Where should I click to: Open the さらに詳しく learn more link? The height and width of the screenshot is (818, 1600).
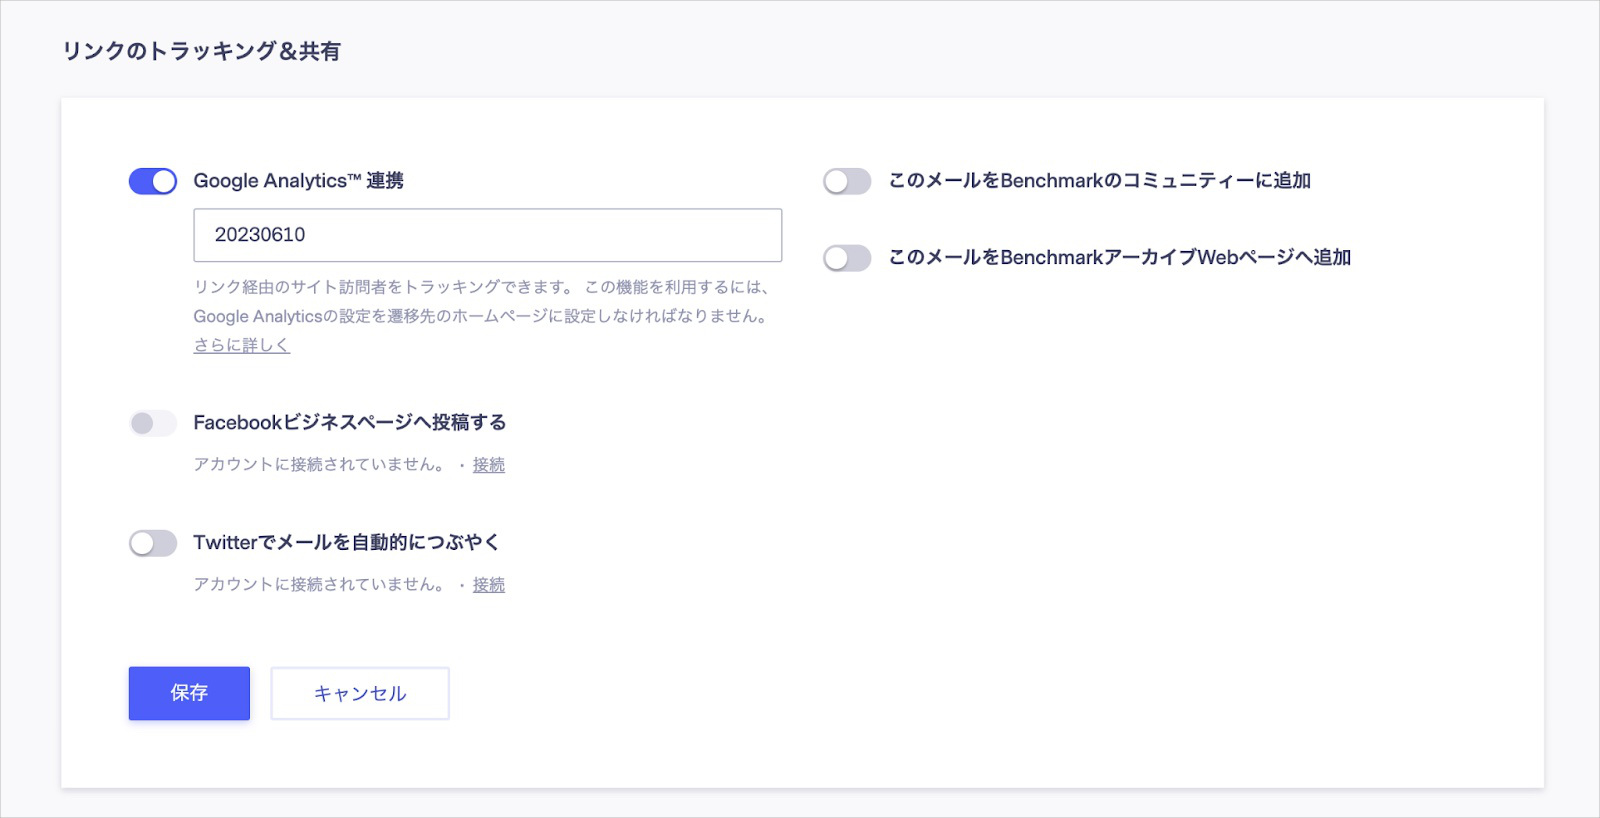point(241,345)
